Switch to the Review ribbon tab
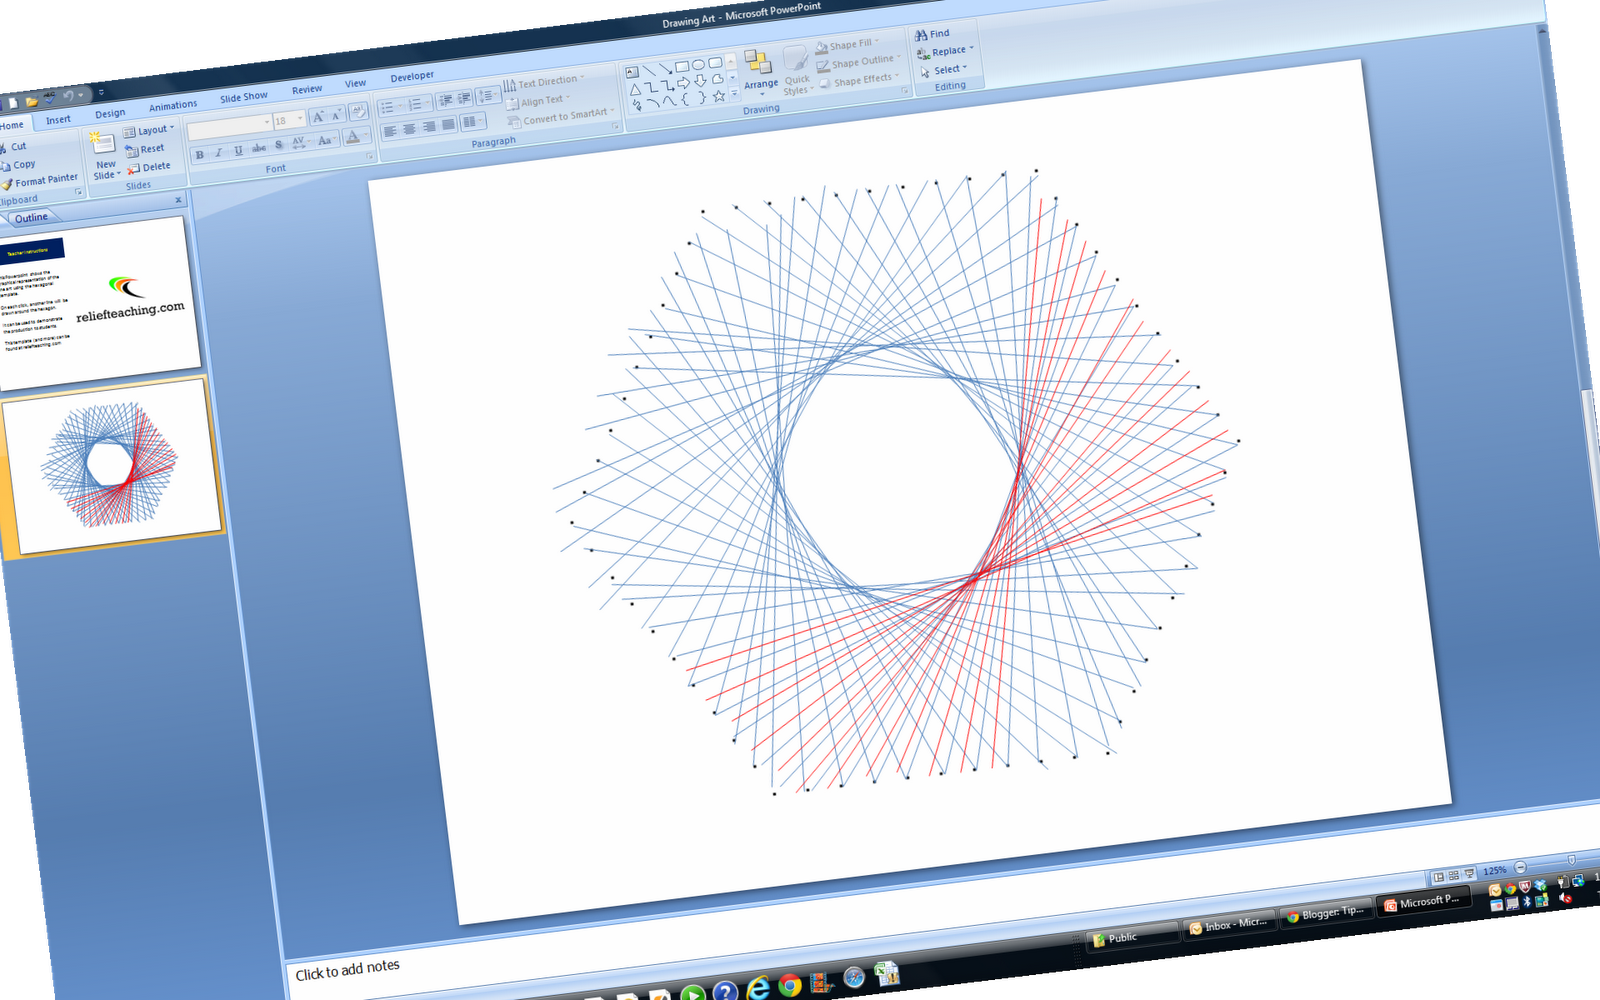 pyautogui.click(x=307, y=90)
